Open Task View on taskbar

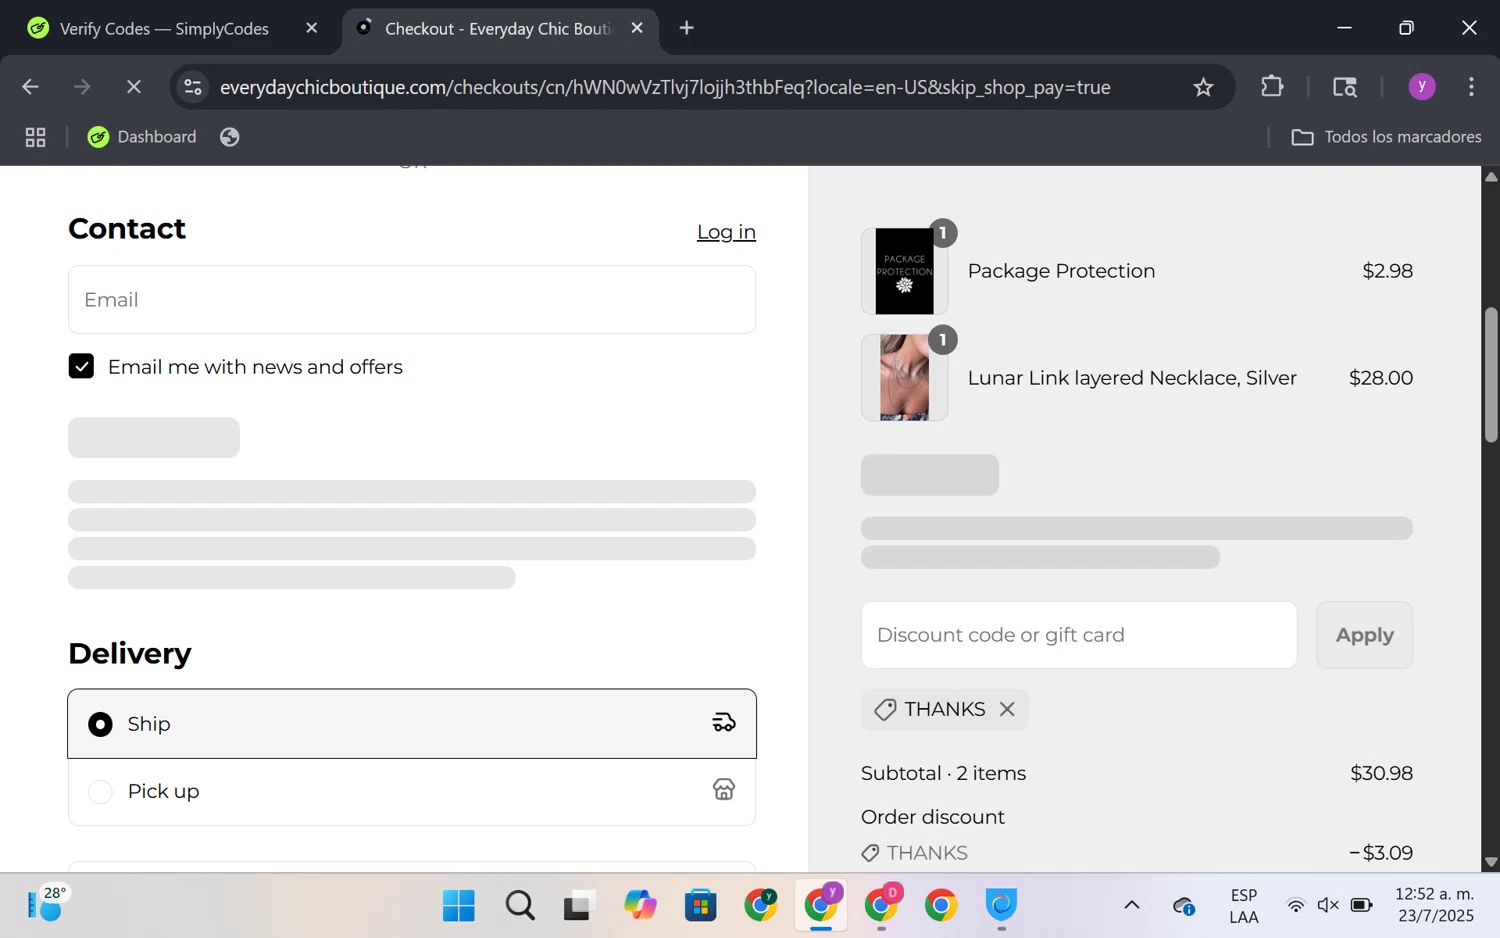pyautogui.click(x=579, y=906)
